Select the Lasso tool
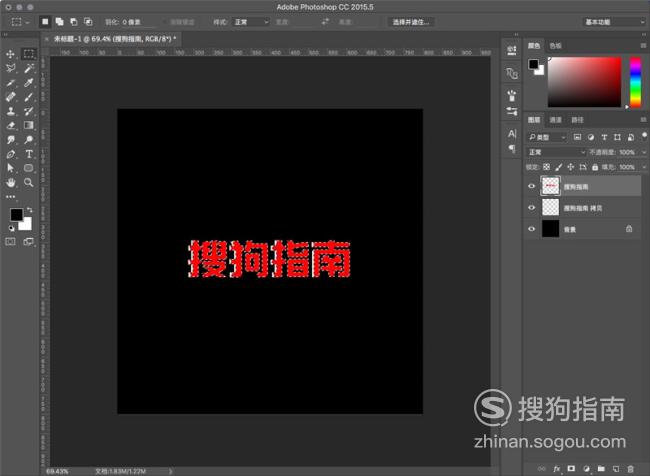 click(x=11, y=68)
